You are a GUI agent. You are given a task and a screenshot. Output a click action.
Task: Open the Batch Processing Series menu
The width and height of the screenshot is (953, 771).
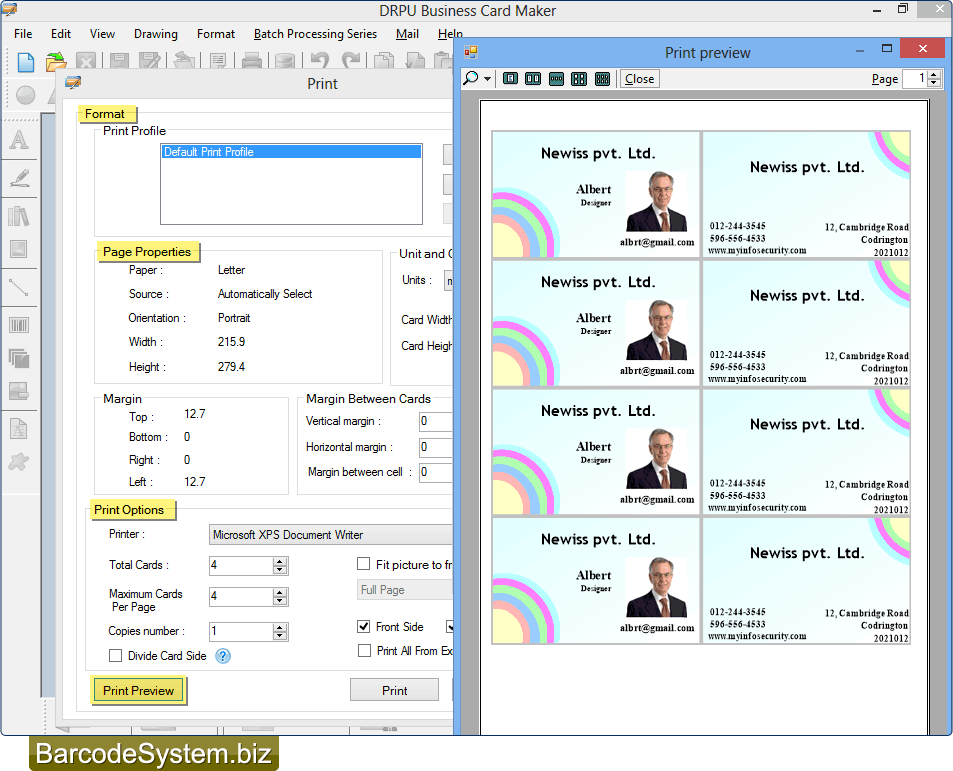[x=315, y=34]
